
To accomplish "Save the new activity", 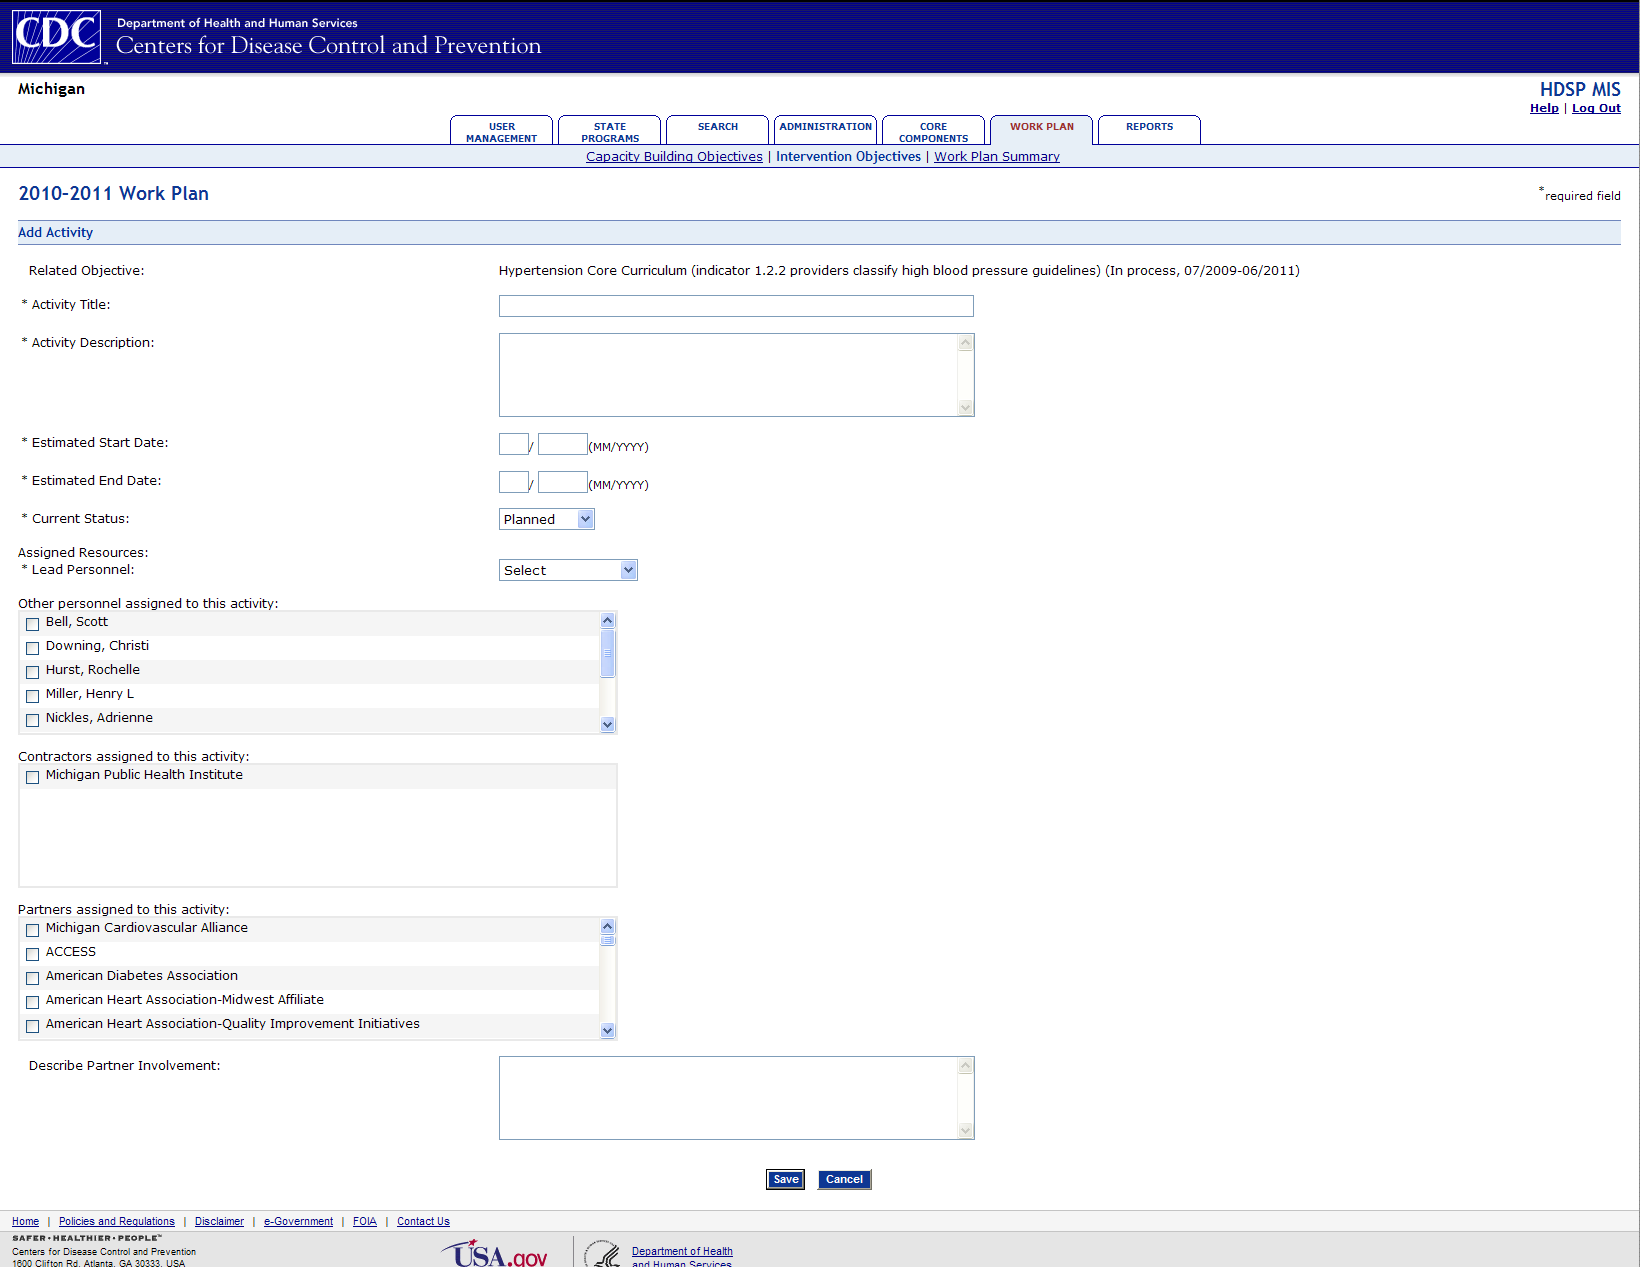I will [x=785, y=1179].
